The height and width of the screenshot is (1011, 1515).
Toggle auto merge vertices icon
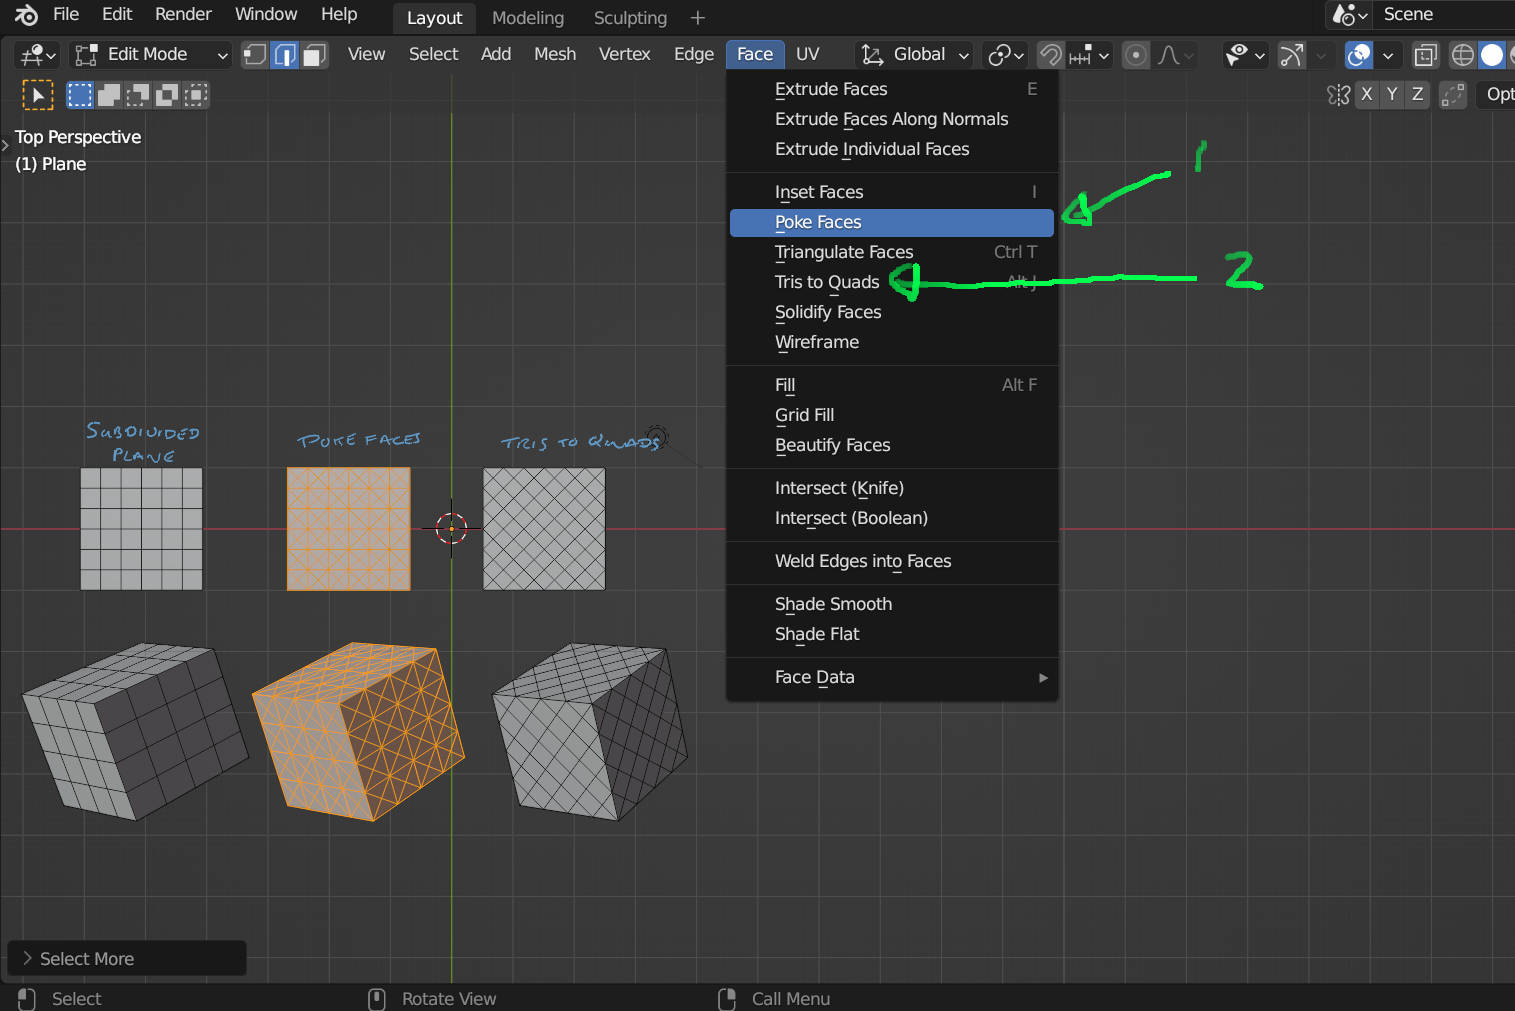tap(1452, 95)
